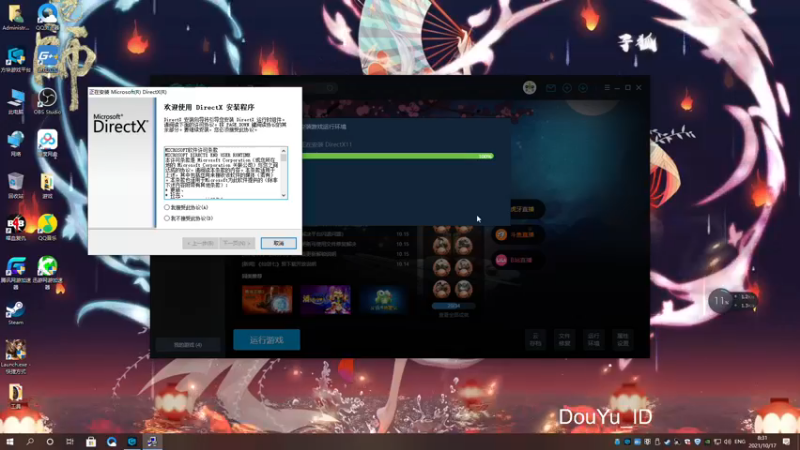
Task: Open the purple recommended game thumbnail
Action: pyautogui.click(x=326, y=299)
